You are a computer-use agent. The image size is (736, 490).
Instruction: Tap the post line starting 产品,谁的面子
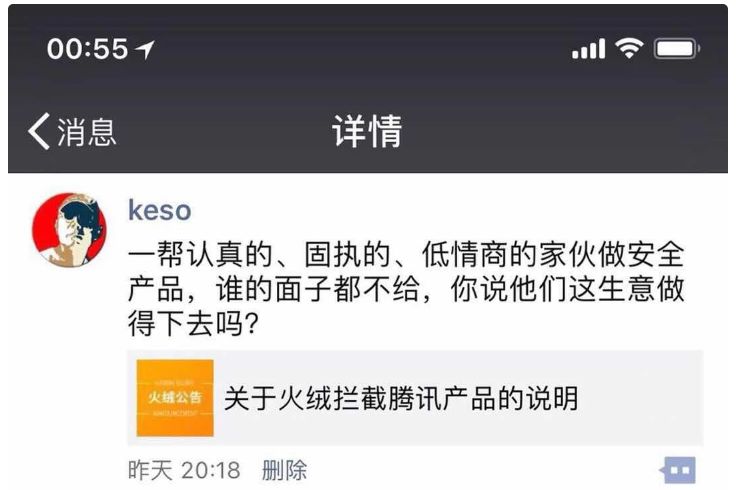(x=406, y=289)
